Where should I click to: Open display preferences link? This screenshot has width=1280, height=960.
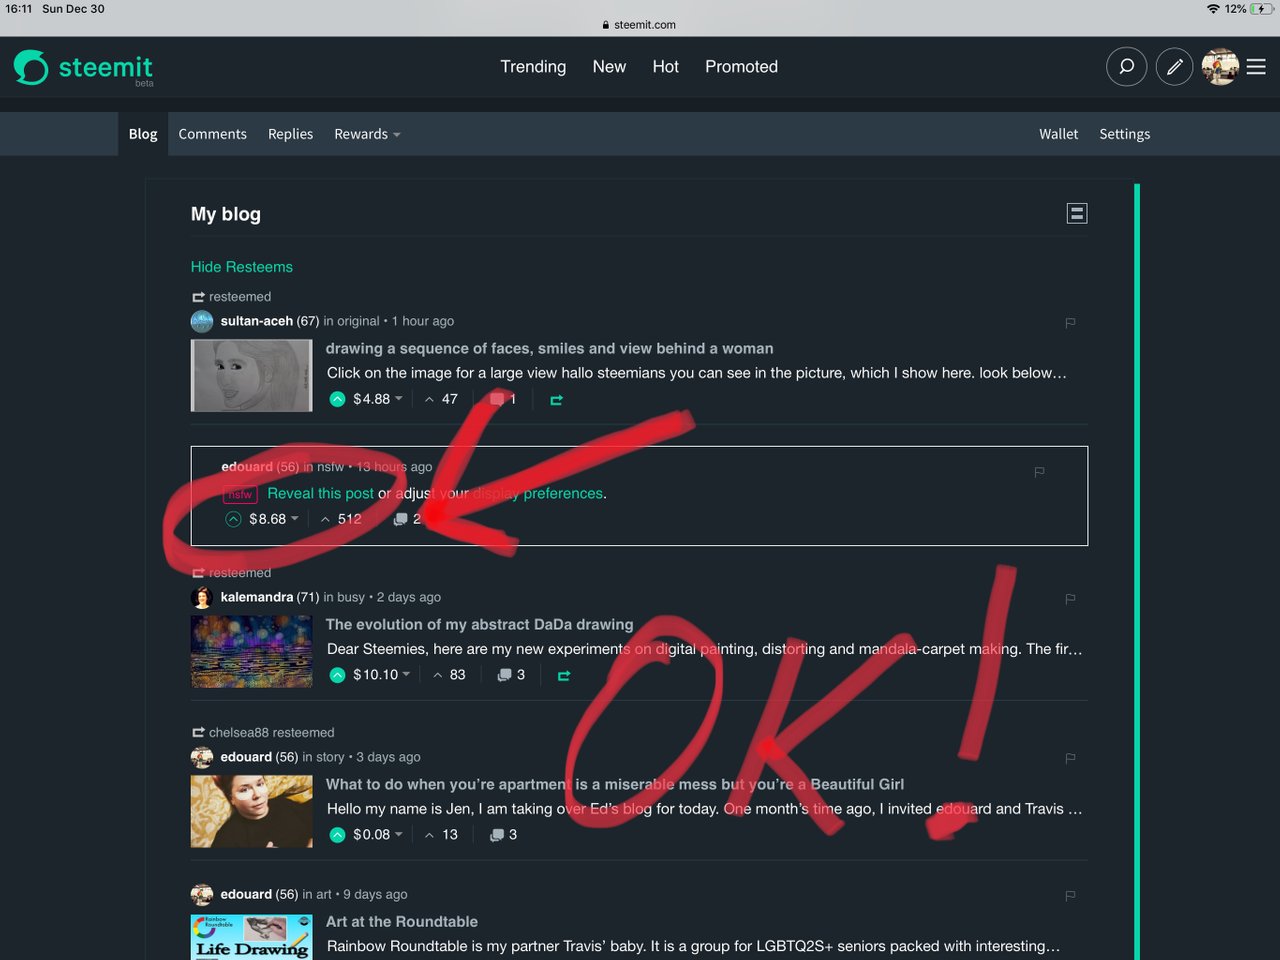540,493
